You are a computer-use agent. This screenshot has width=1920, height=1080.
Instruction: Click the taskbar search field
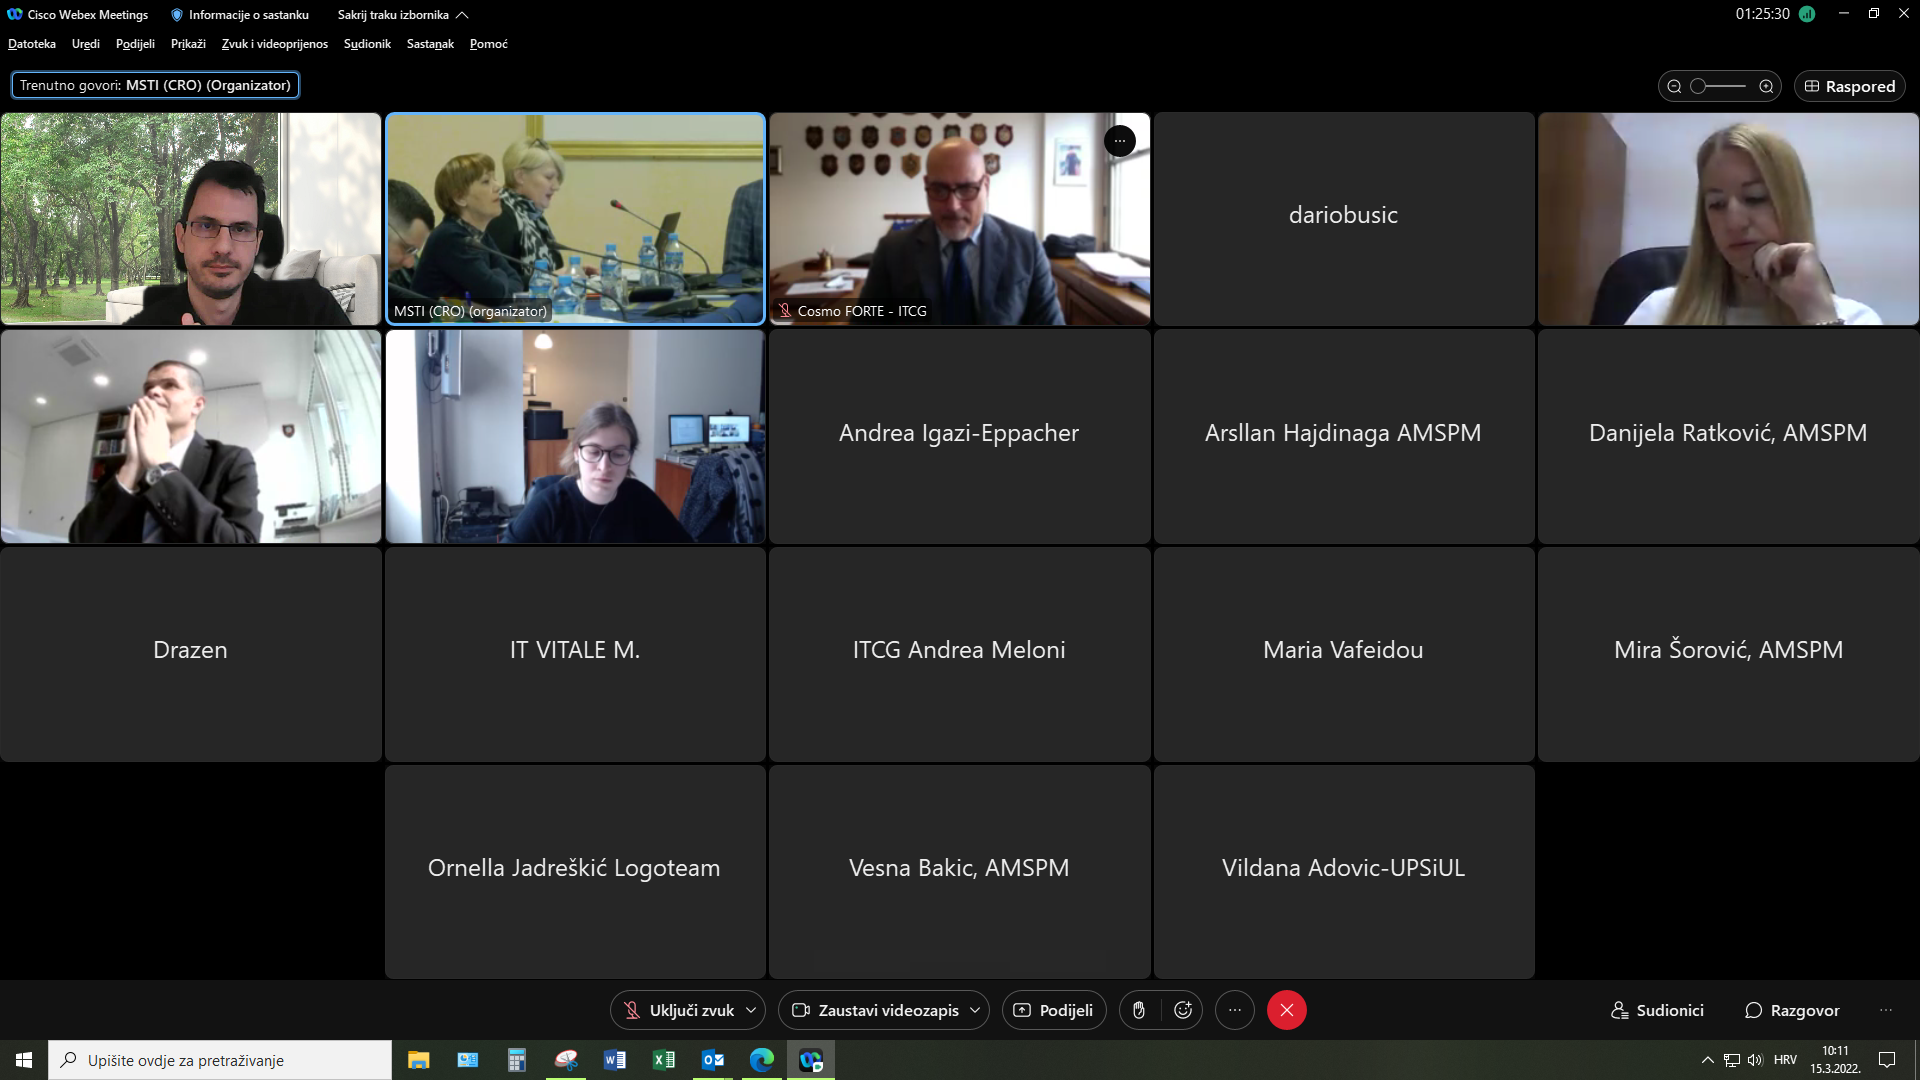point(220,1060)
